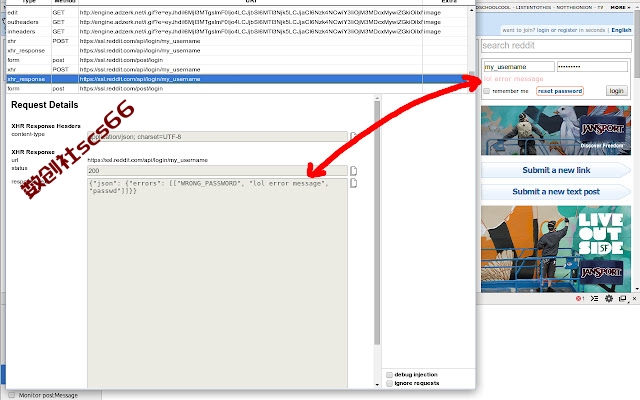The width and height of the screenshot is (640, 400).
Task: Click the login link in the join banner
Action: tap(543, 30)
